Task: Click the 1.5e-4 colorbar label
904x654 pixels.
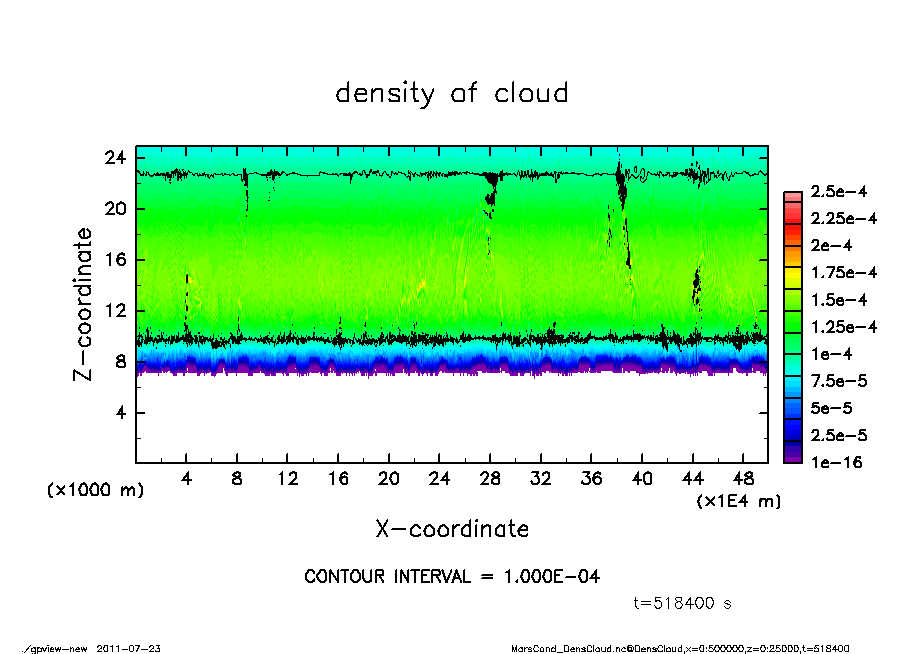Action: (x=838, y=300)
